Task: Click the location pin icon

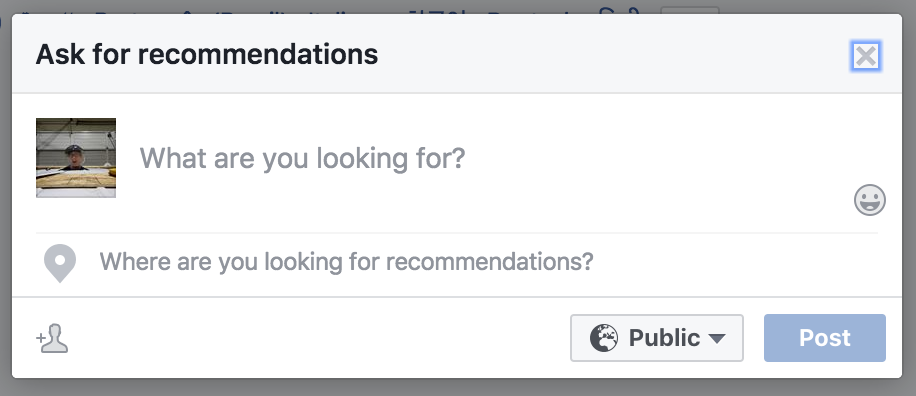Action: (60, 263)
